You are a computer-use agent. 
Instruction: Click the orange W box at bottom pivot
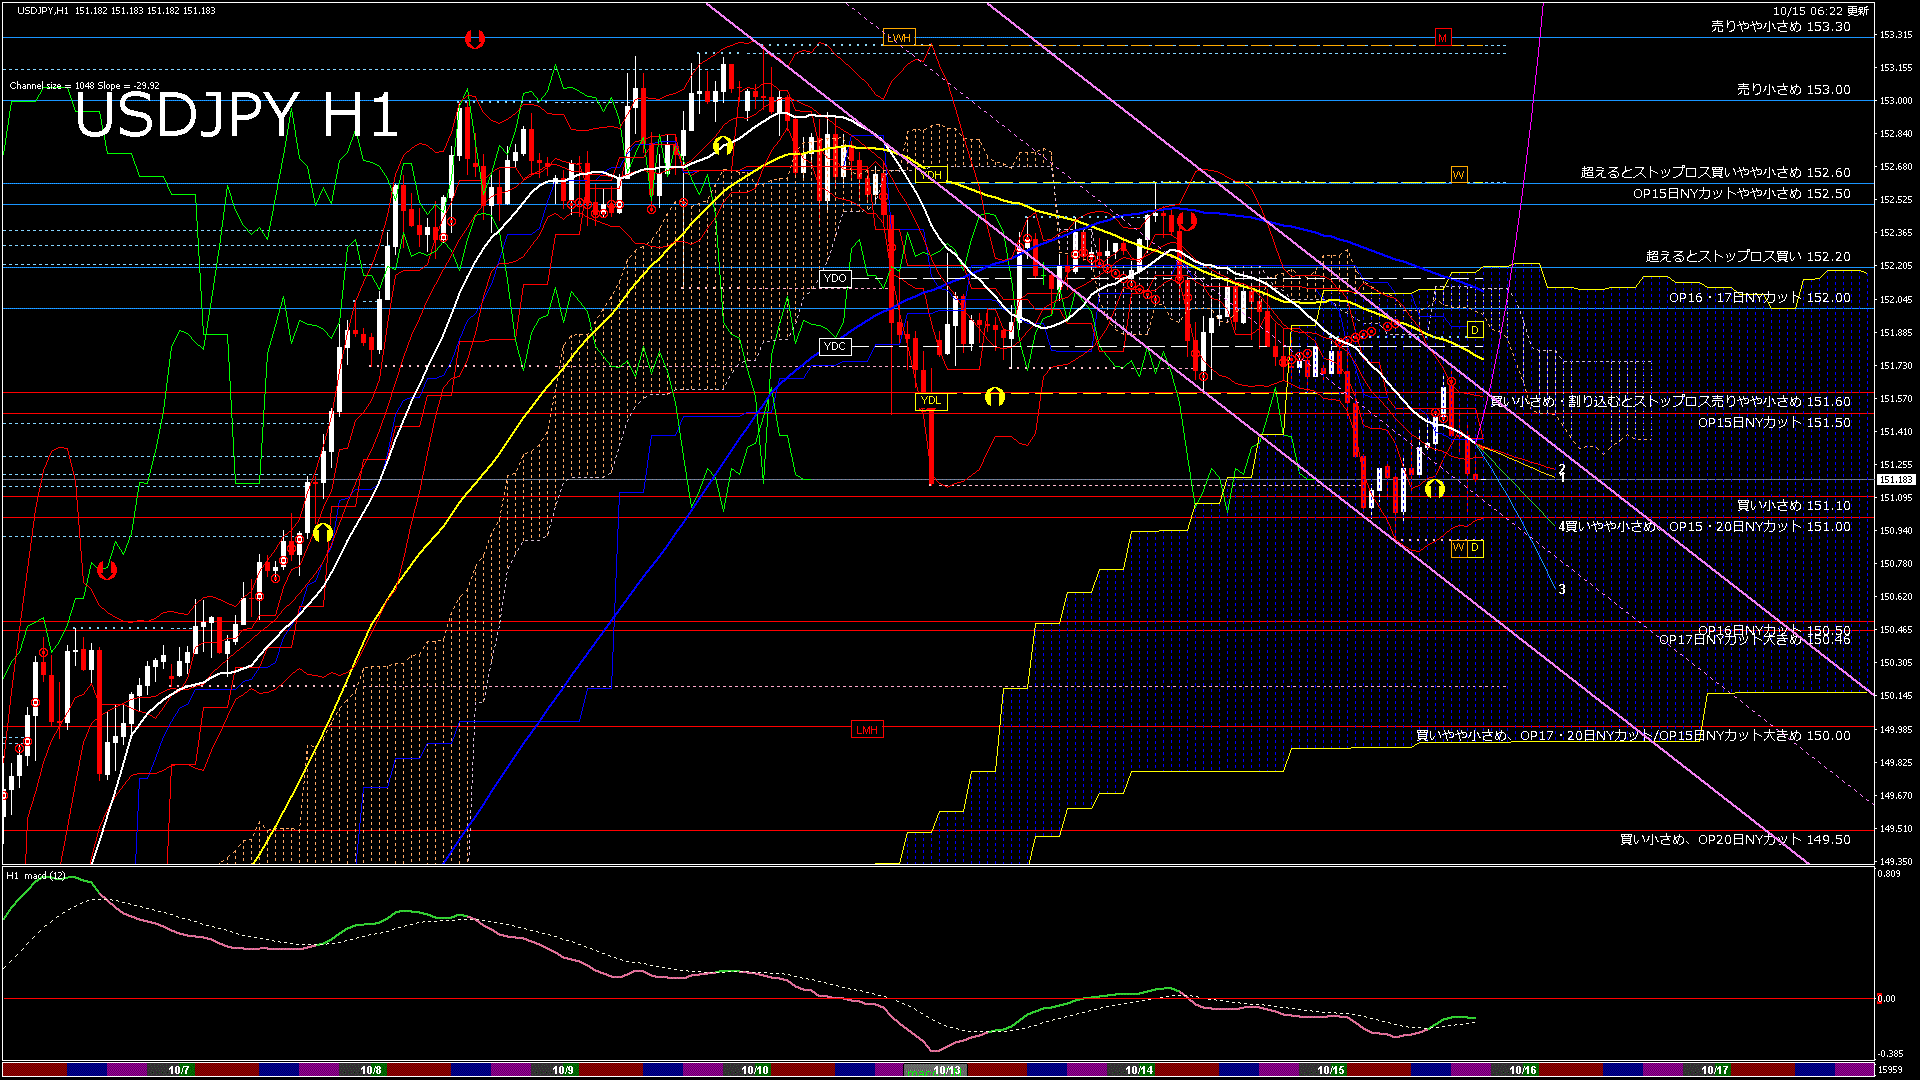(x=1458, y=548)
